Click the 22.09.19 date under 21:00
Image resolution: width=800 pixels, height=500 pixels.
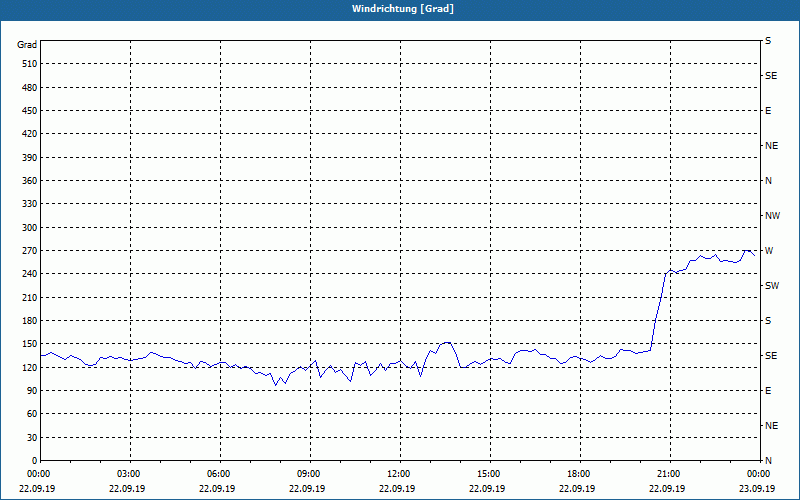point(667,488)
